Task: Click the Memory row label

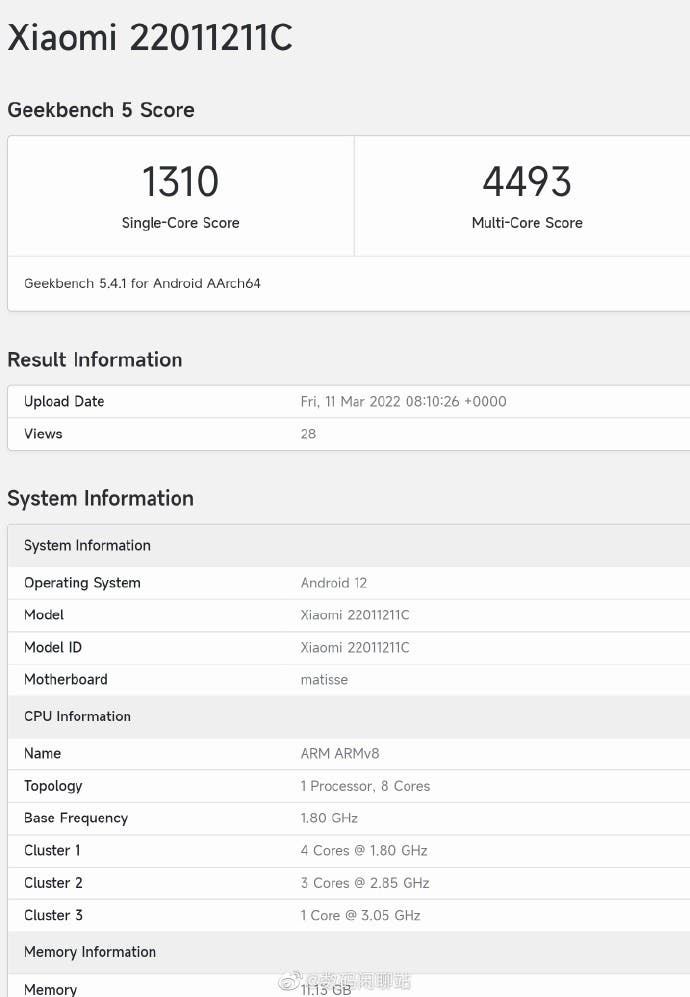Action: tap(50, 989)
